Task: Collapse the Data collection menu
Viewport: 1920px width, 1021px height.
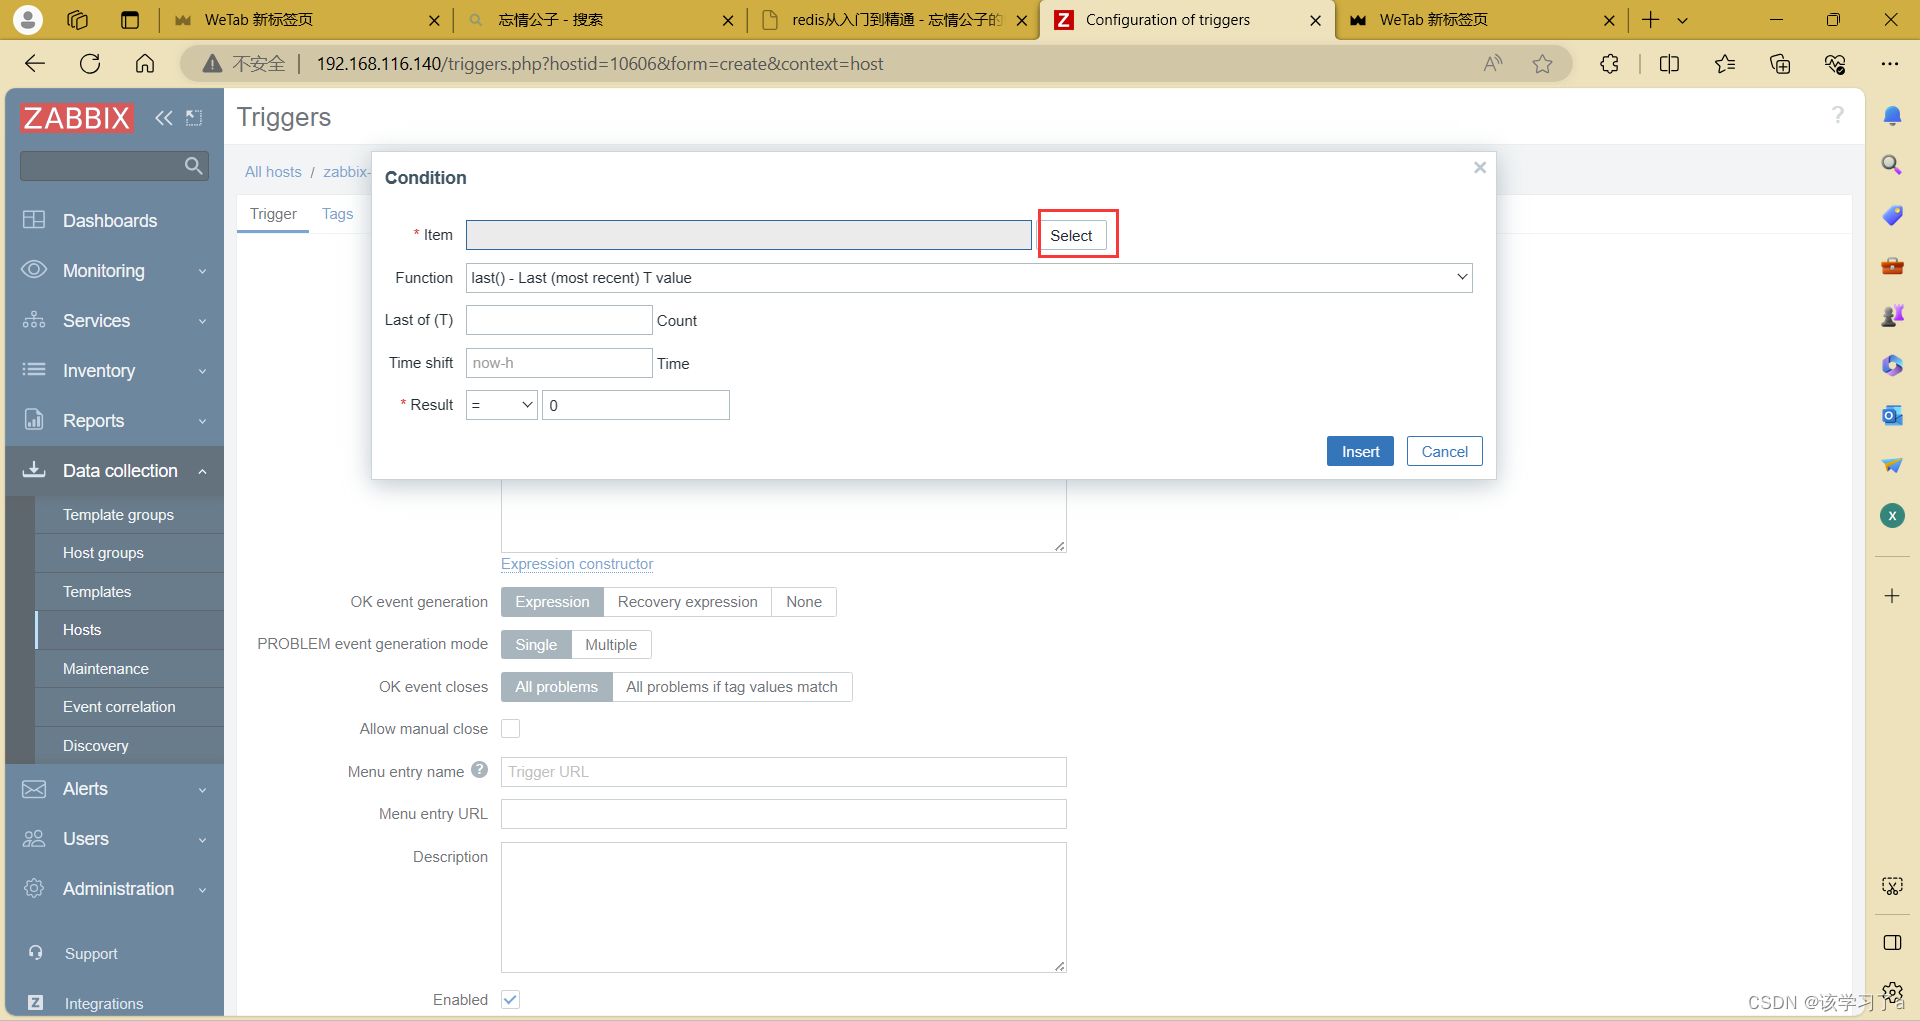Action: [114, 471]
